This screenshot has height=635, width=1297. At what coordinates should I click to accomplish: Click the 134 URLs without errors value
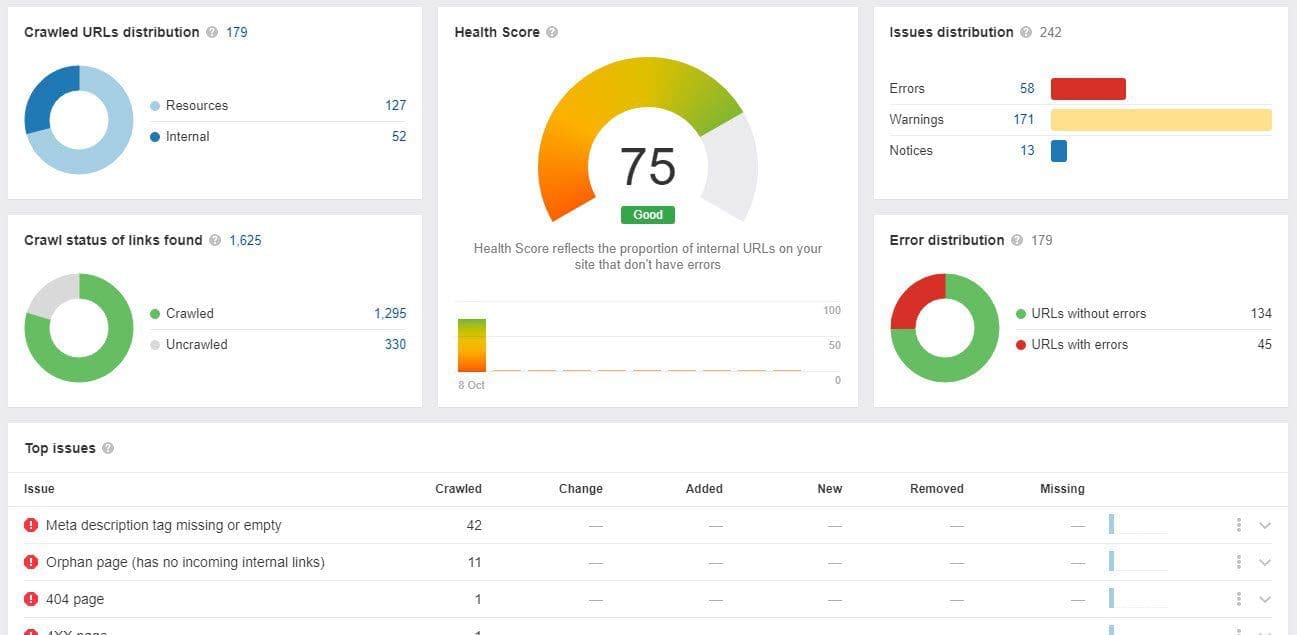click(x=1261, y=313)
